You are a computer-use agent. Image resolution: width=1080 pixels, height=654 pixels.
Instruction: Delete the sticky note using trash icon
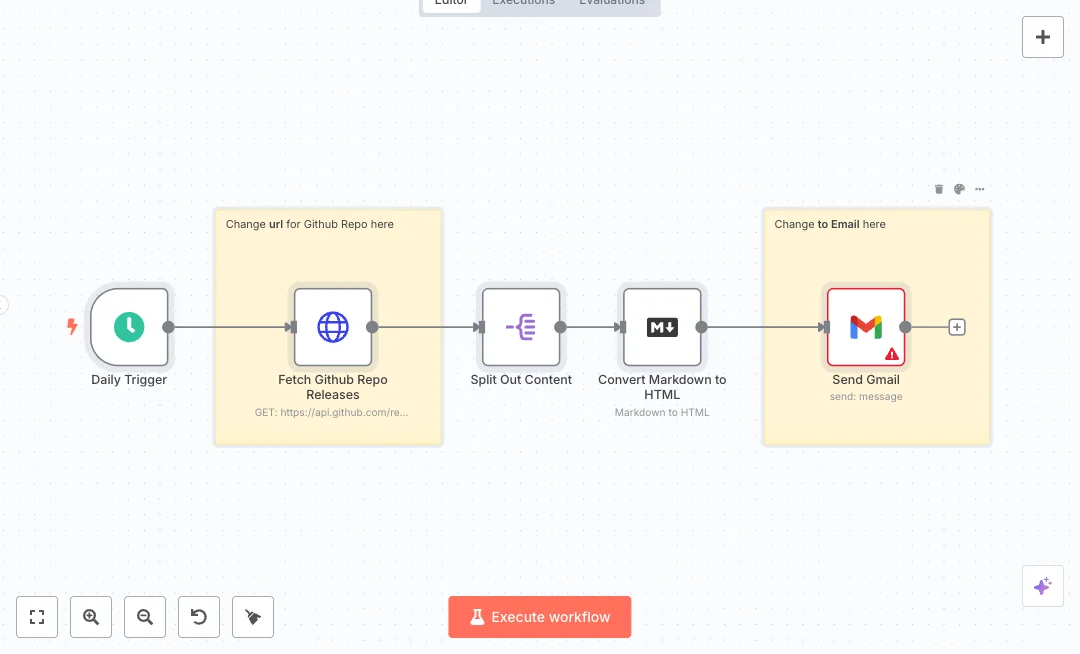(938, 189)
